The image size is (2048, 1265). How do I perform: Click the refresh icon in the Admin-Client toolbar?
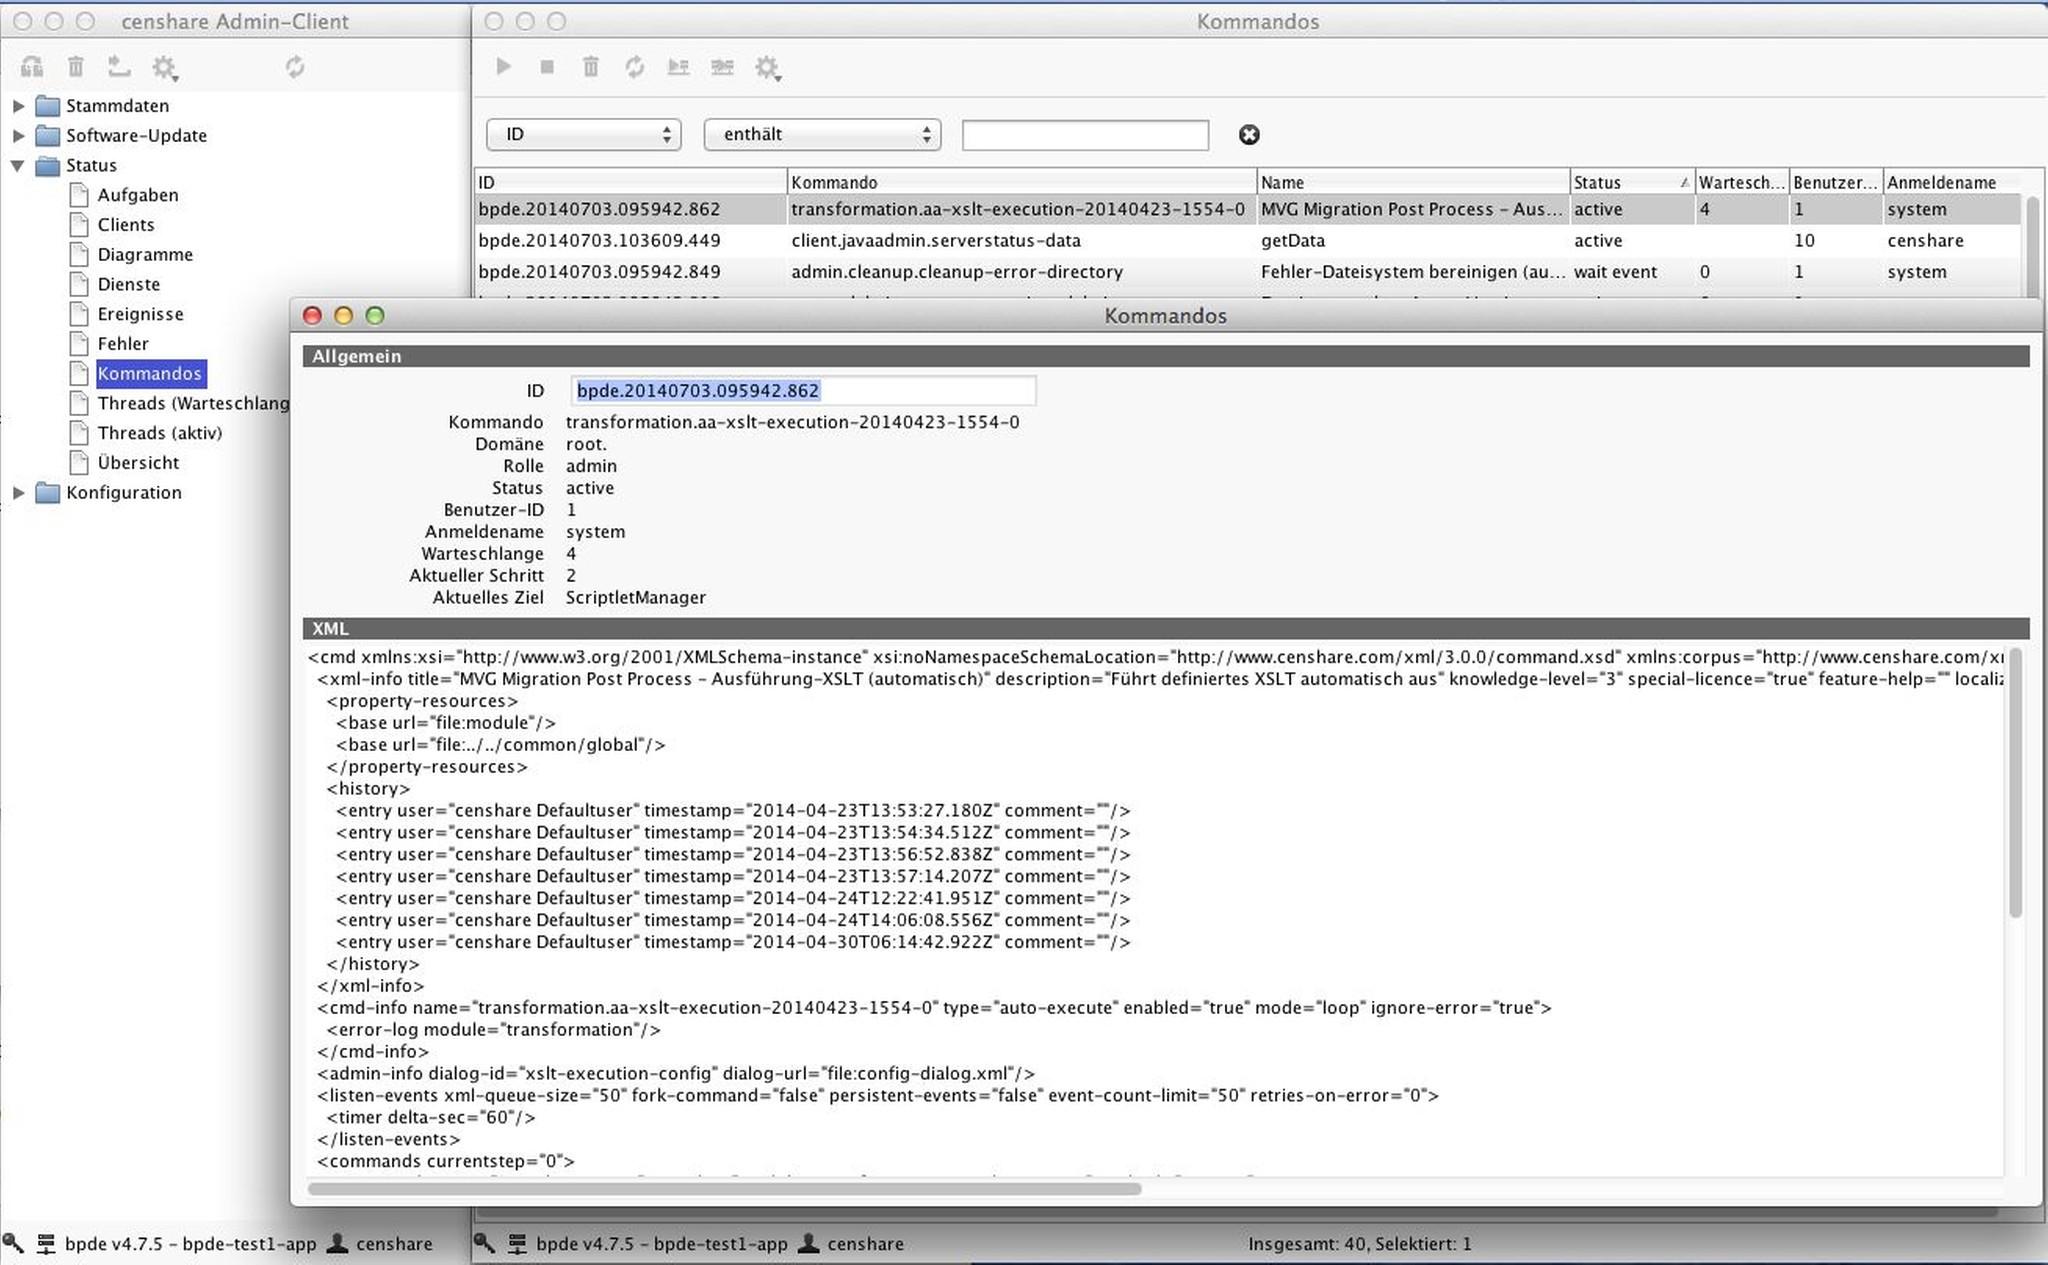tap(294, 67)
